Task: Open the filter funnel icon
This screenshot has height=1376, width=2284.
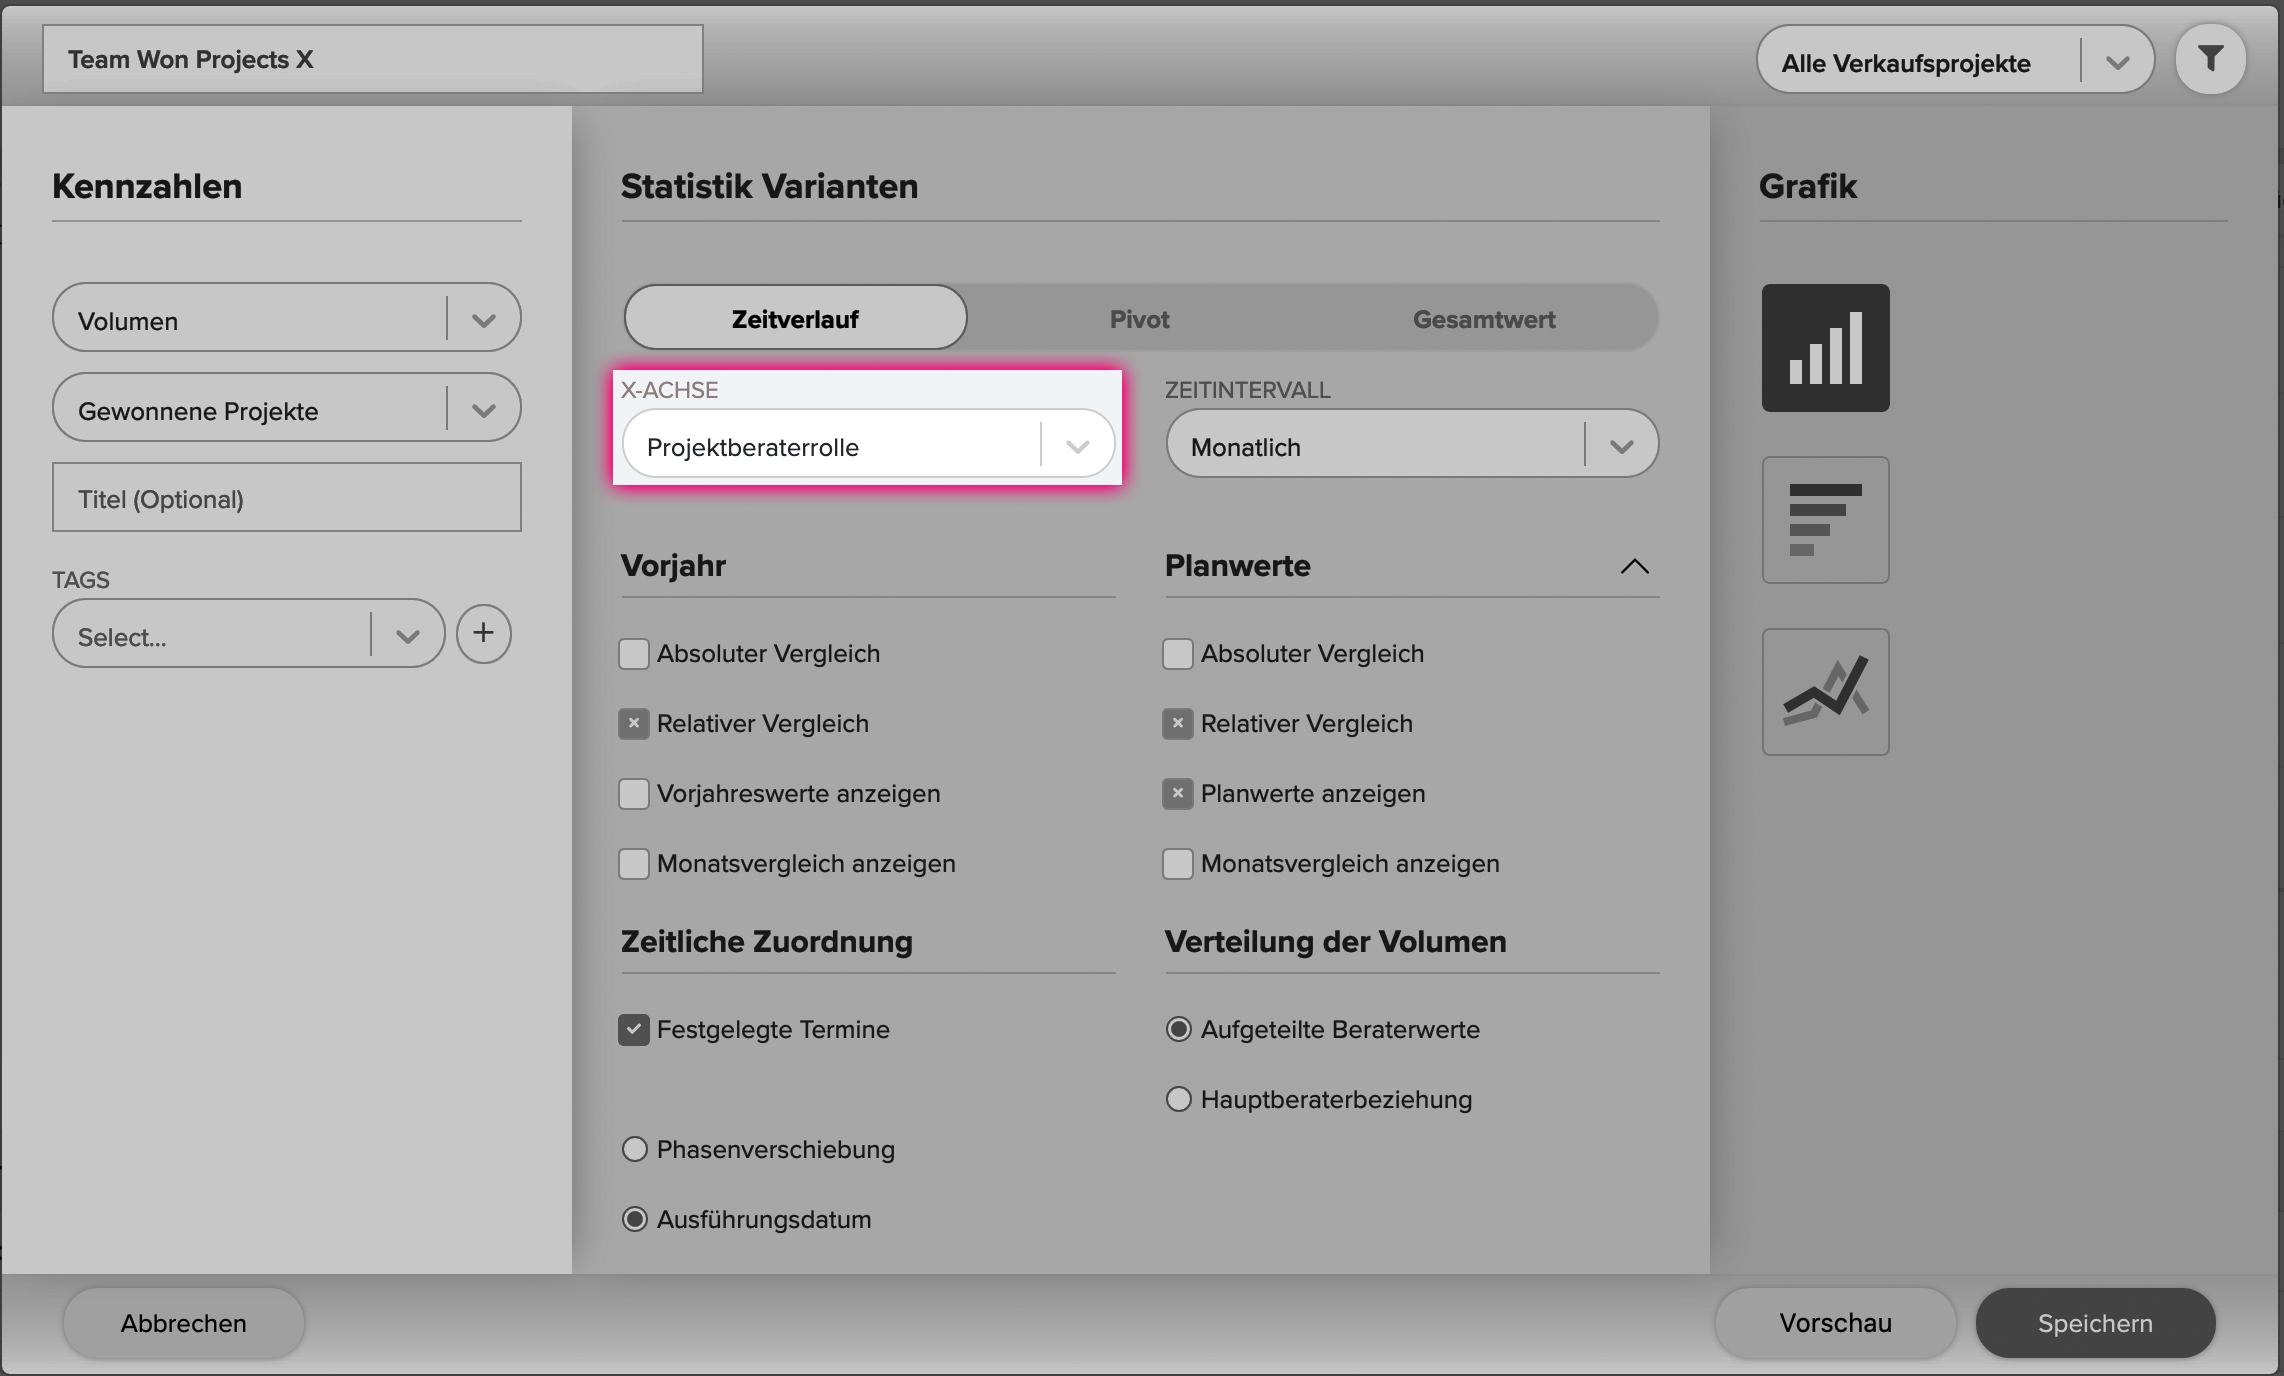Action: coord(2210,59)
